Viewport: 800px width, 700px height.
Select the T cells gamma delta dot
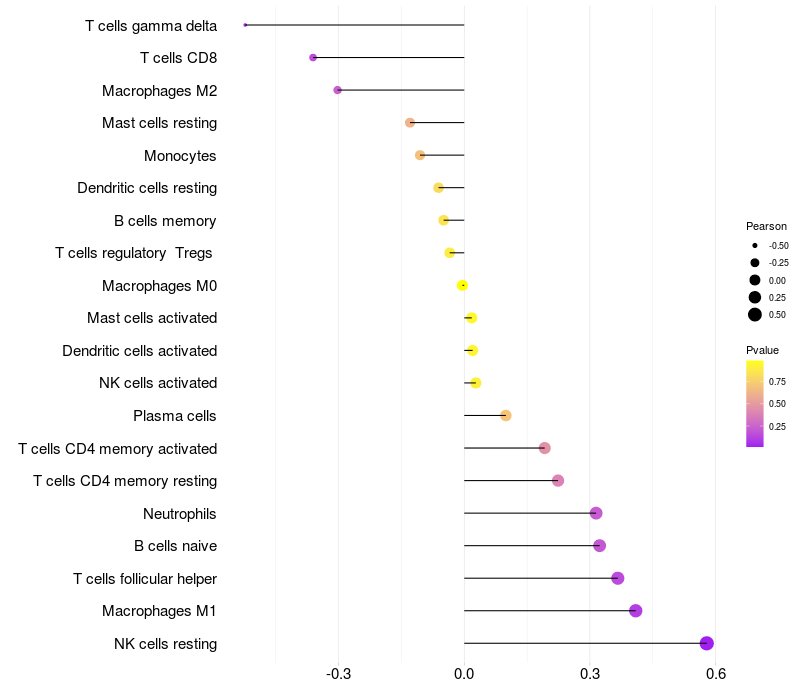245,25
